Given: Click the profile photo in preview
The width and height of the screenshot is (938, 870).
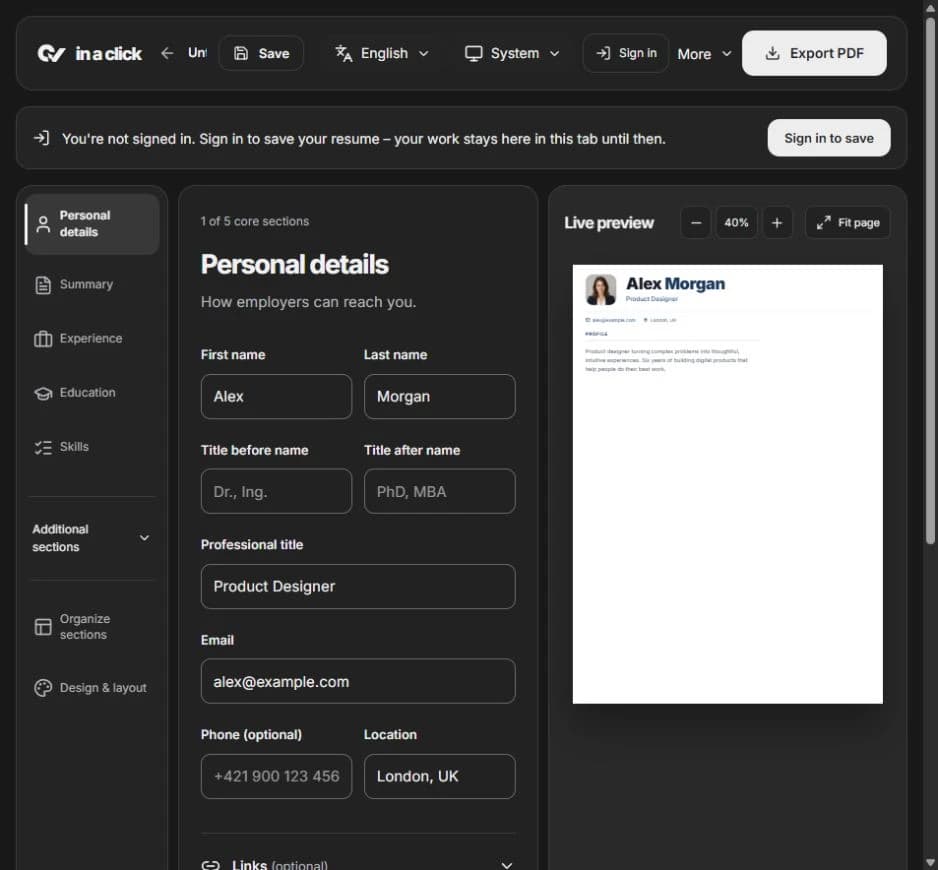Looking at the screenshot, I should [601, 290].
